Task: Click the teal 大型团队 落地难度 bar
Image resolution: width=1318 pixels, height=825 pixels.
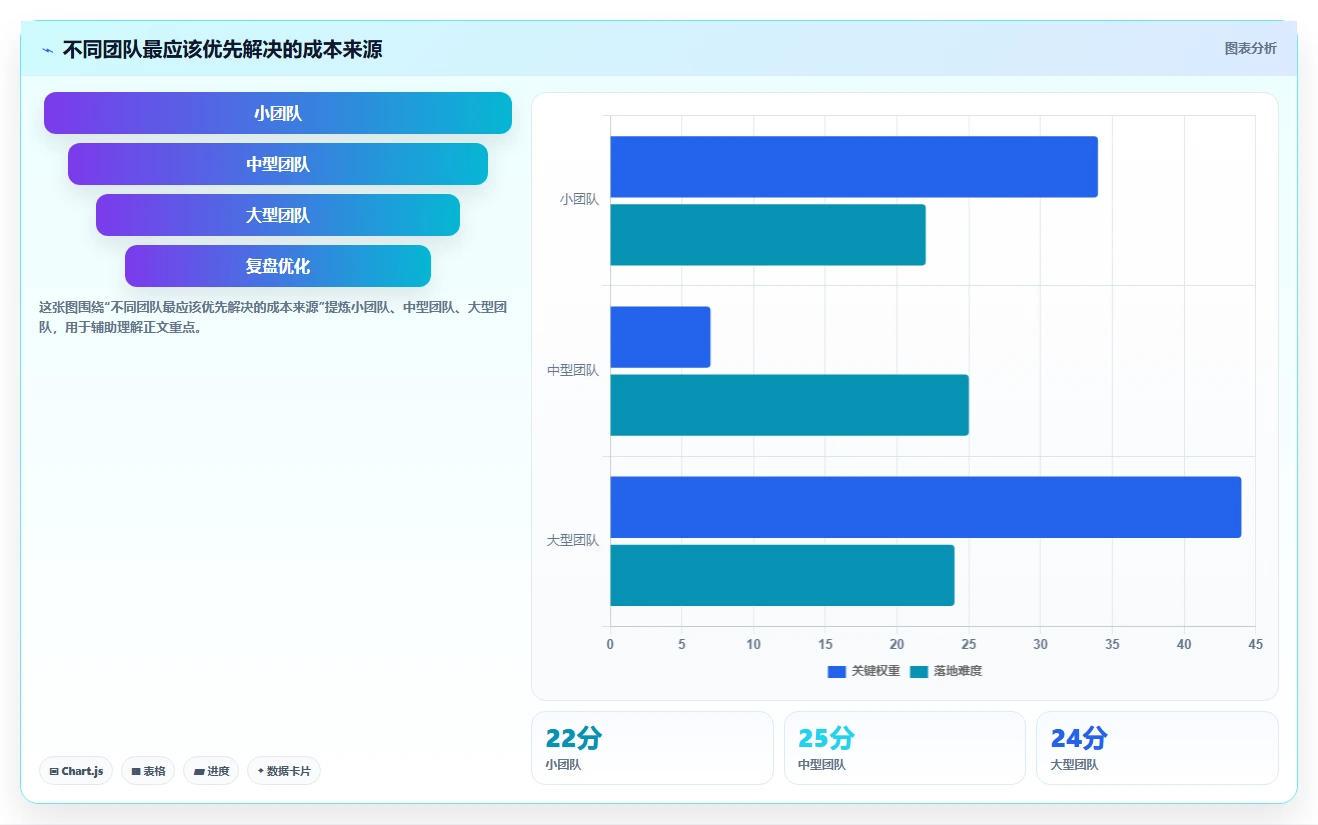Action: tap(782, 575)
